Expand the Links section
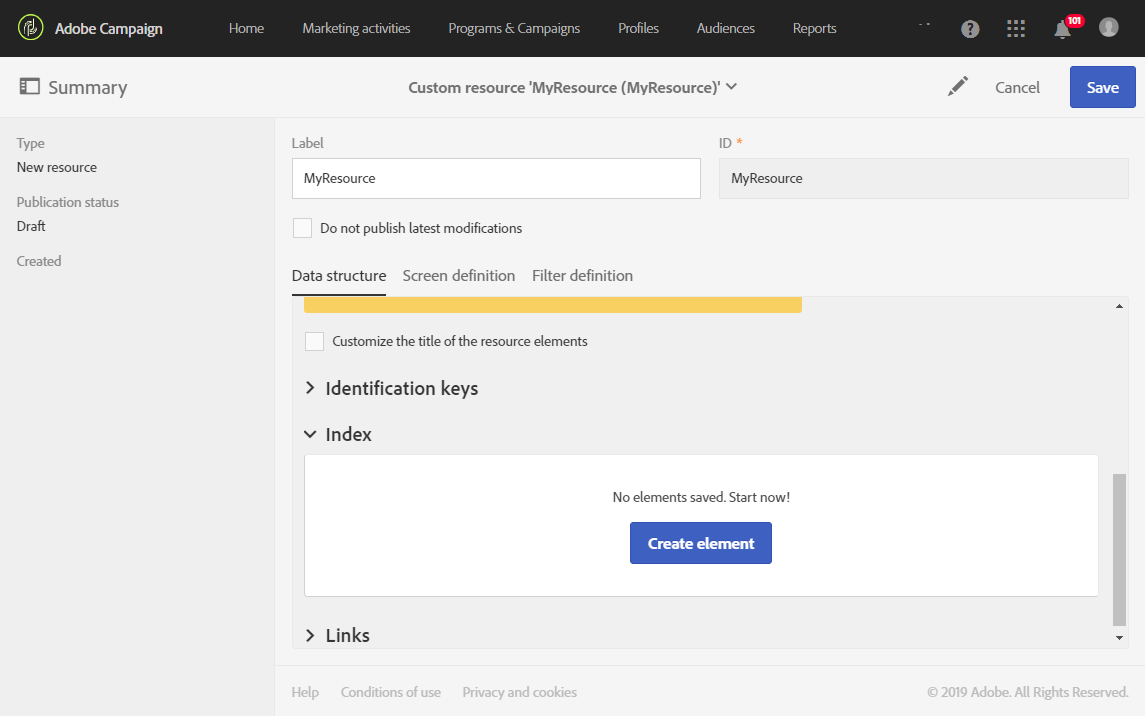This screenshot has width=1145, height=716. pos(310,635)
